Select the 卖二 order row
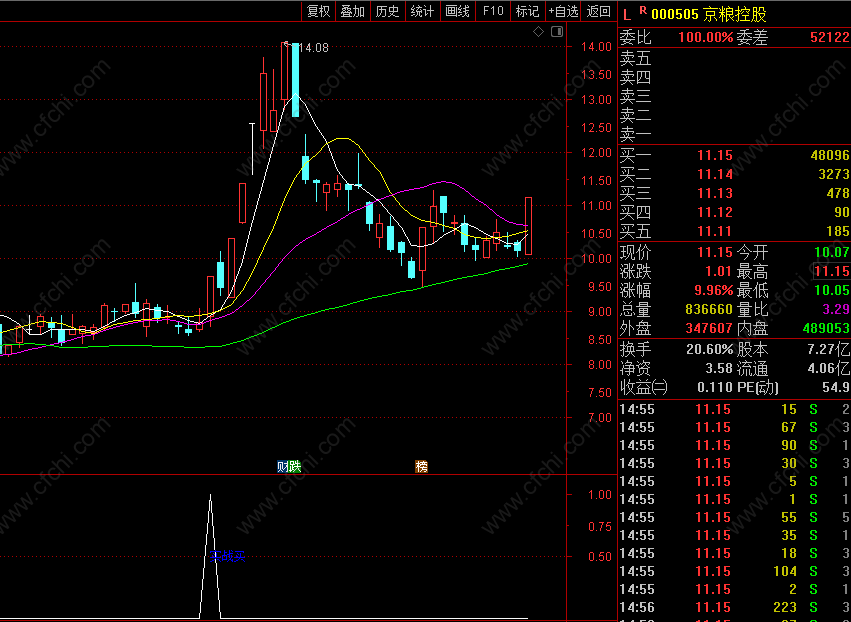This screenshot has height=622, width=851. click(x=734, y=115)
